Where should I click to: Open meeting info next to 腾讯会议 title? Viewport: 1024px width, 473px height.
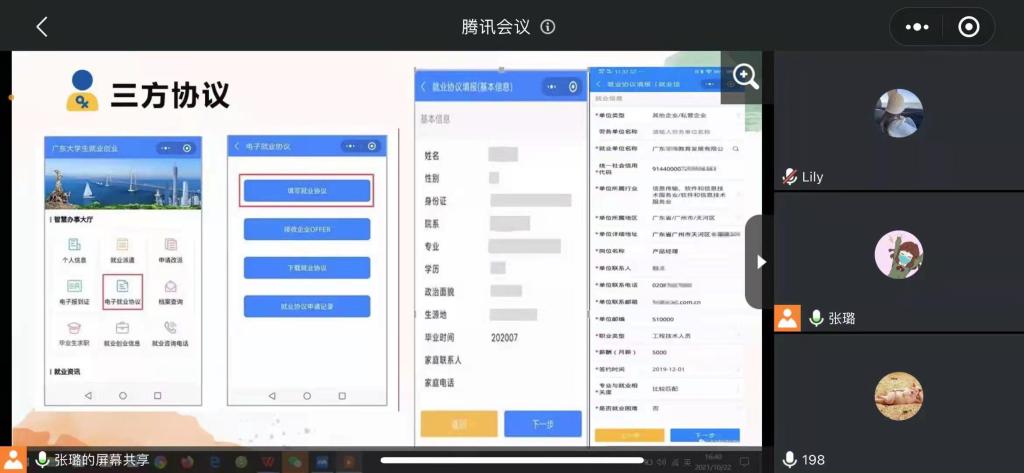pyautogui.click(x=548, y=27)
